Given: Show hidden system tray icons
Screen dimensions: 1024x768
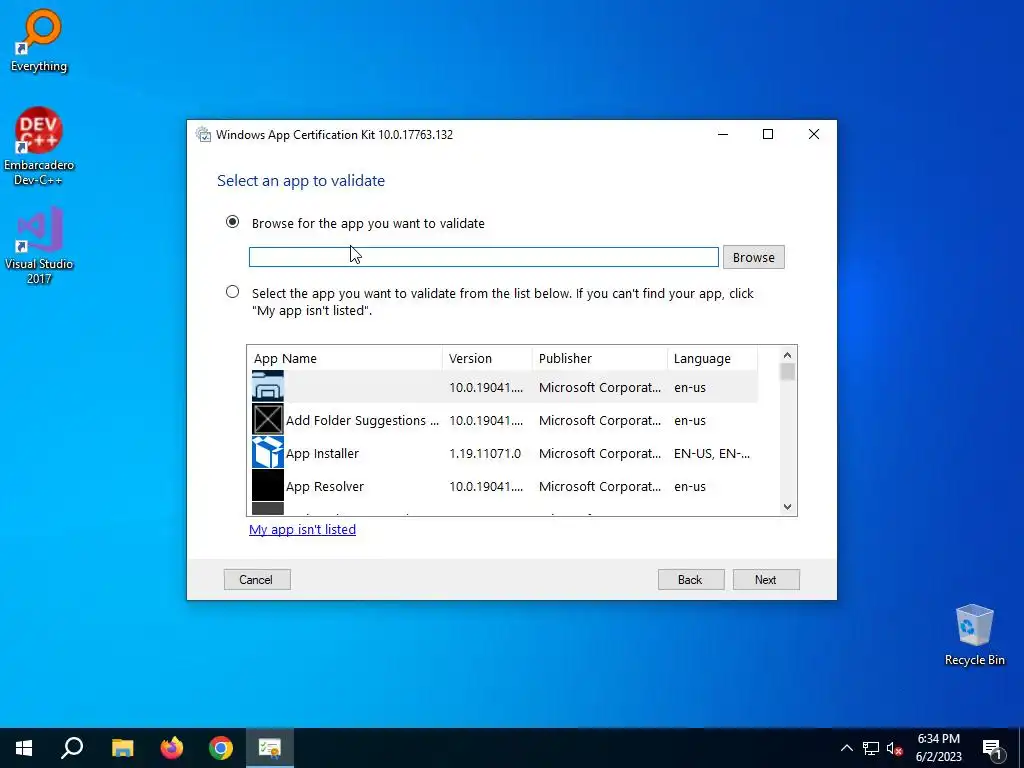Looking at the screenshot, I should coord(846,748).
